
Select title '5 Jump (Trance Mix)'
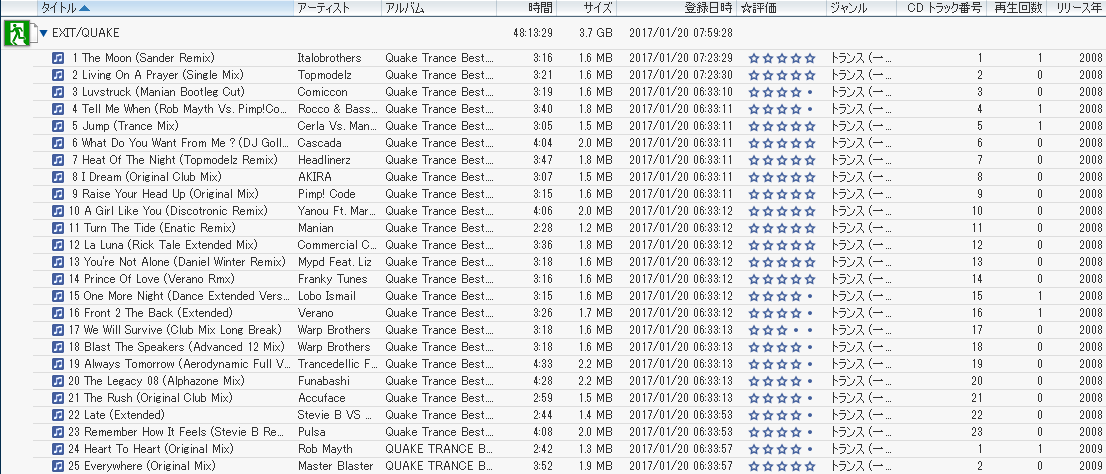point(125,126)
